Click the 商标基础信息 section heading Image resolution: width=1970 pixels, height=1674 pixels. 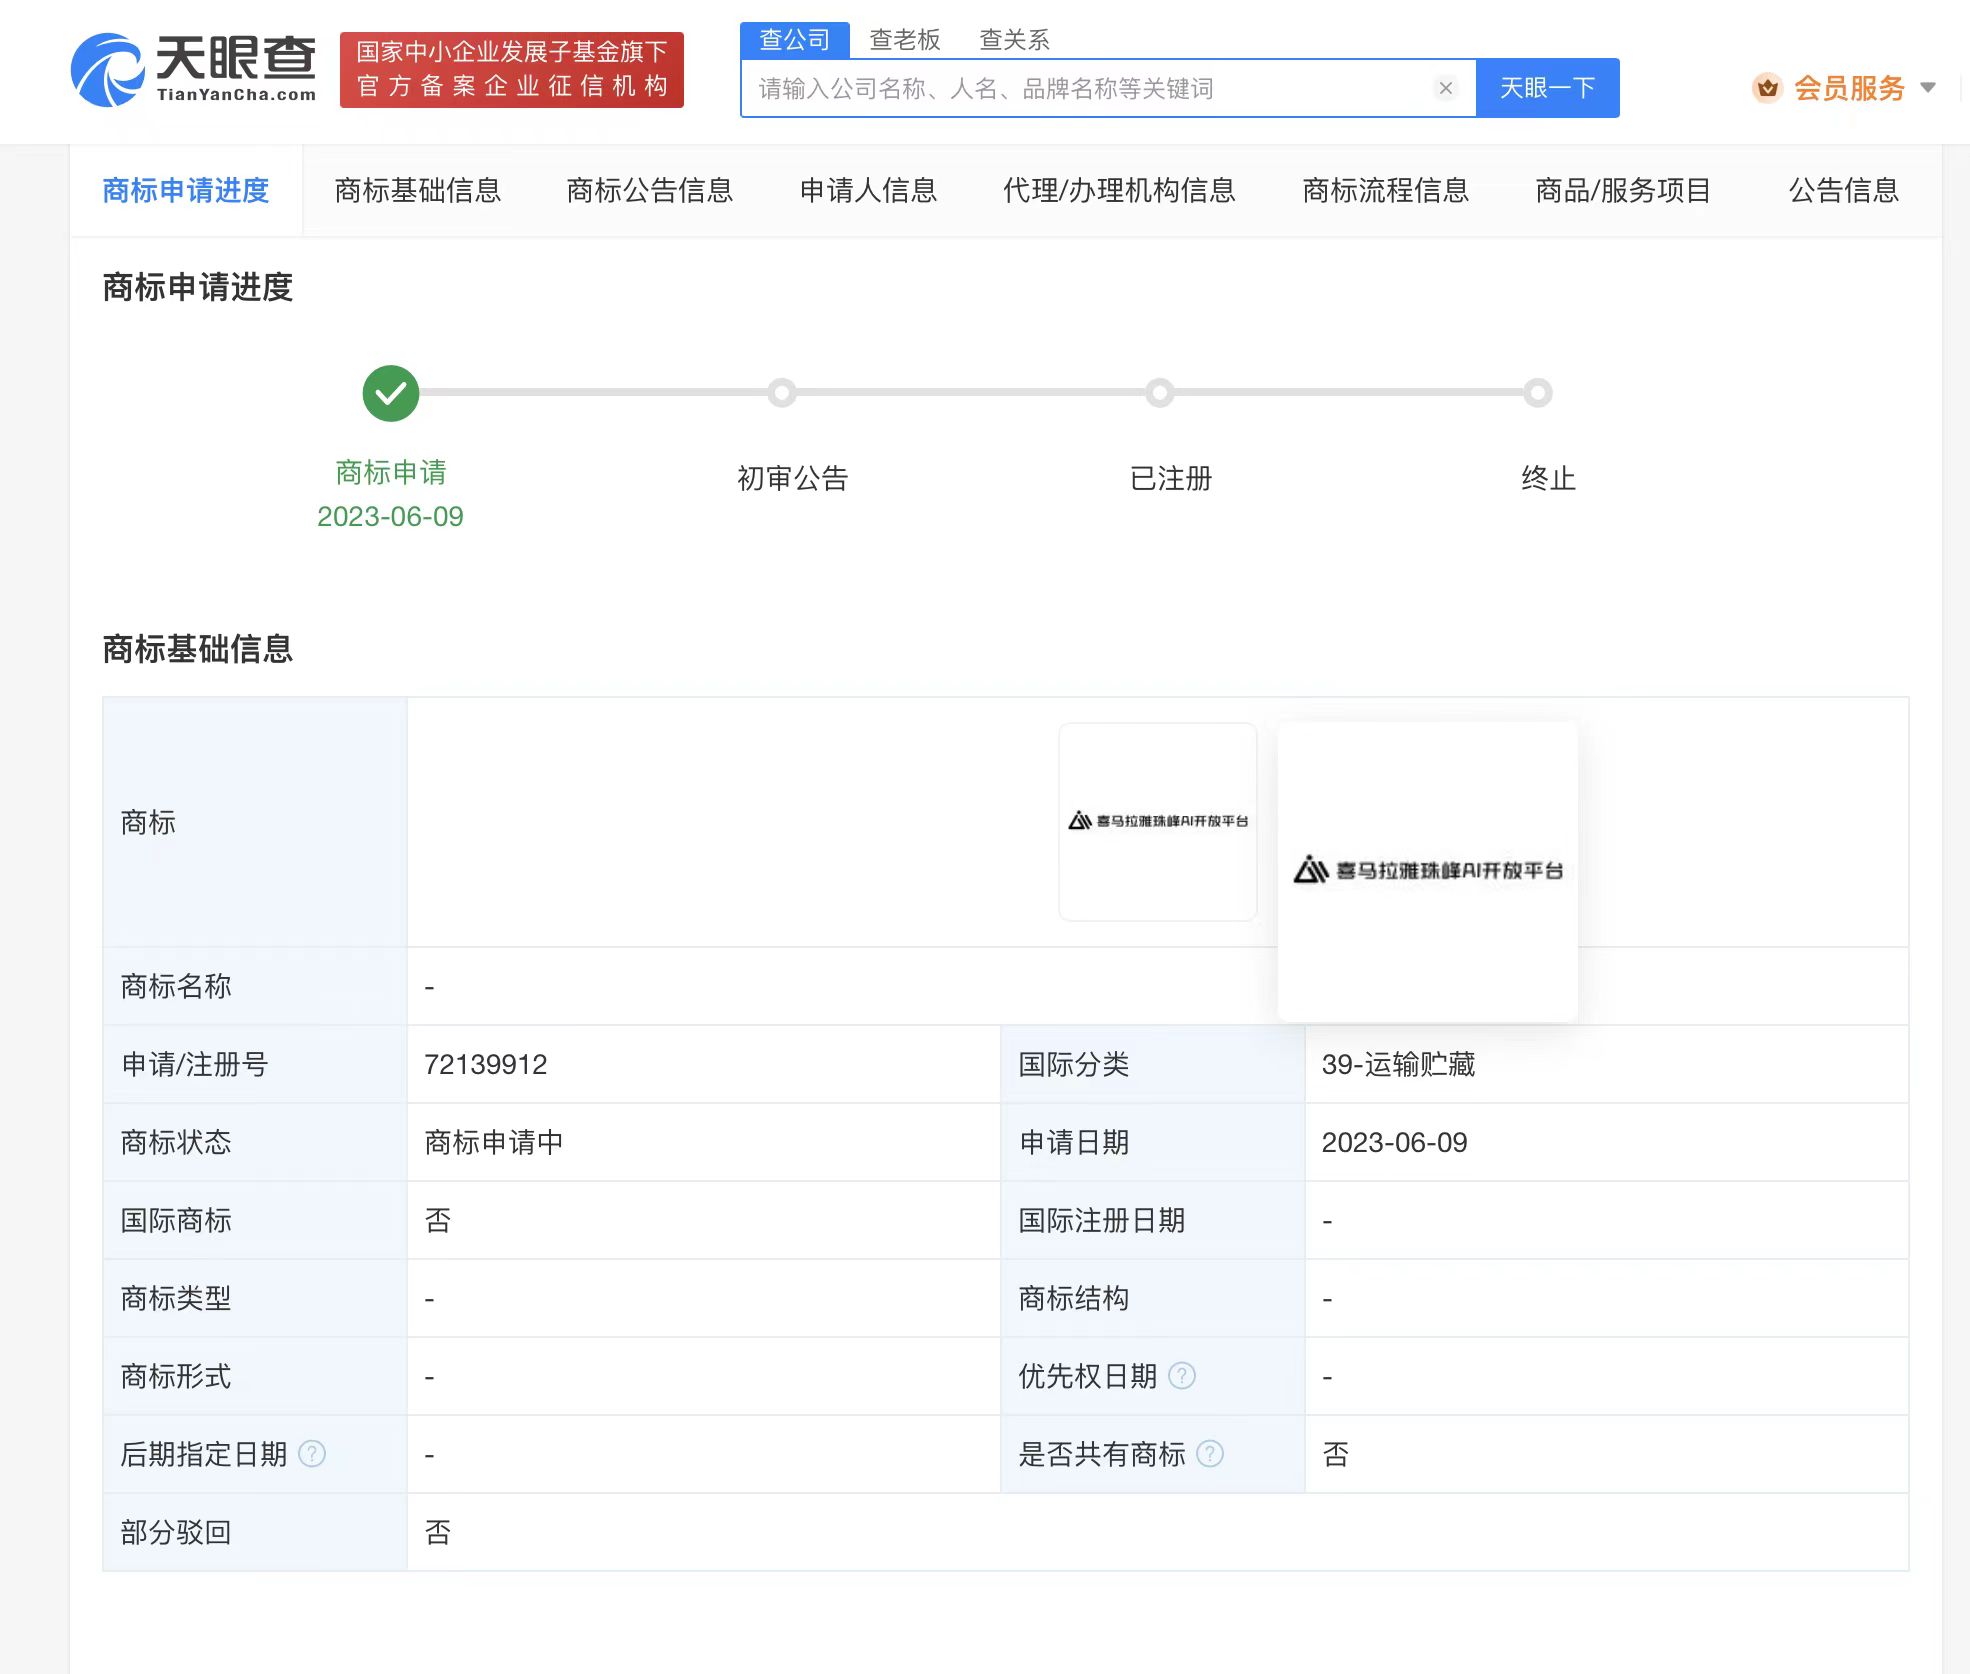(197, 649)
